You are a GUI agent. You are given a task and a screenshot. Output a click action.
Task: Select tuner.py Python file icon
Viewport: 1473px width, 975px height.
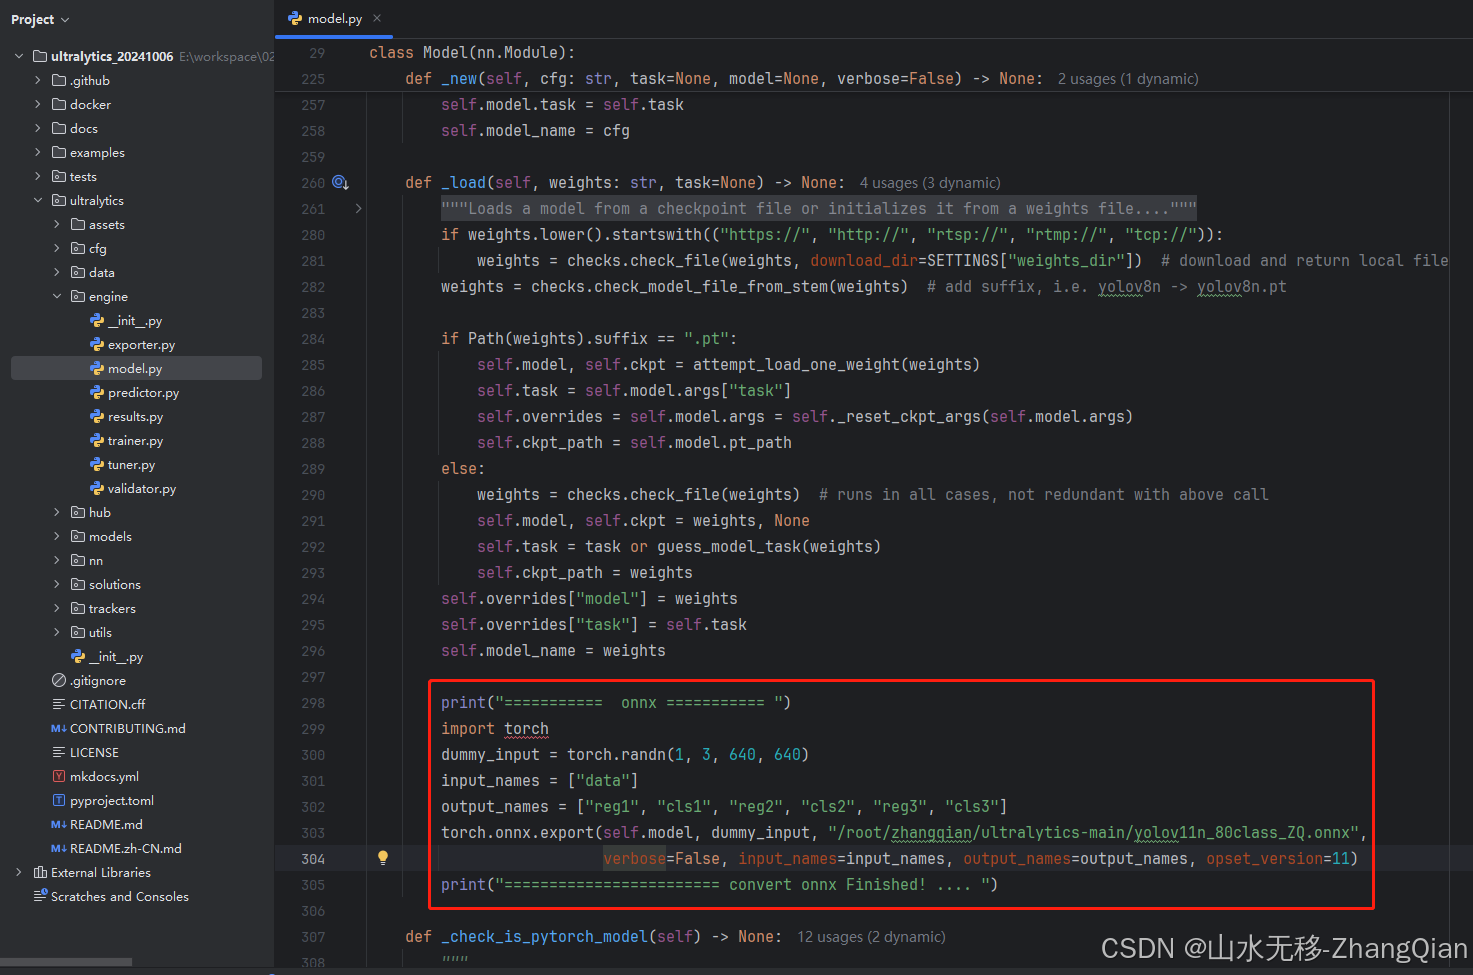click(x=97, y=464)
